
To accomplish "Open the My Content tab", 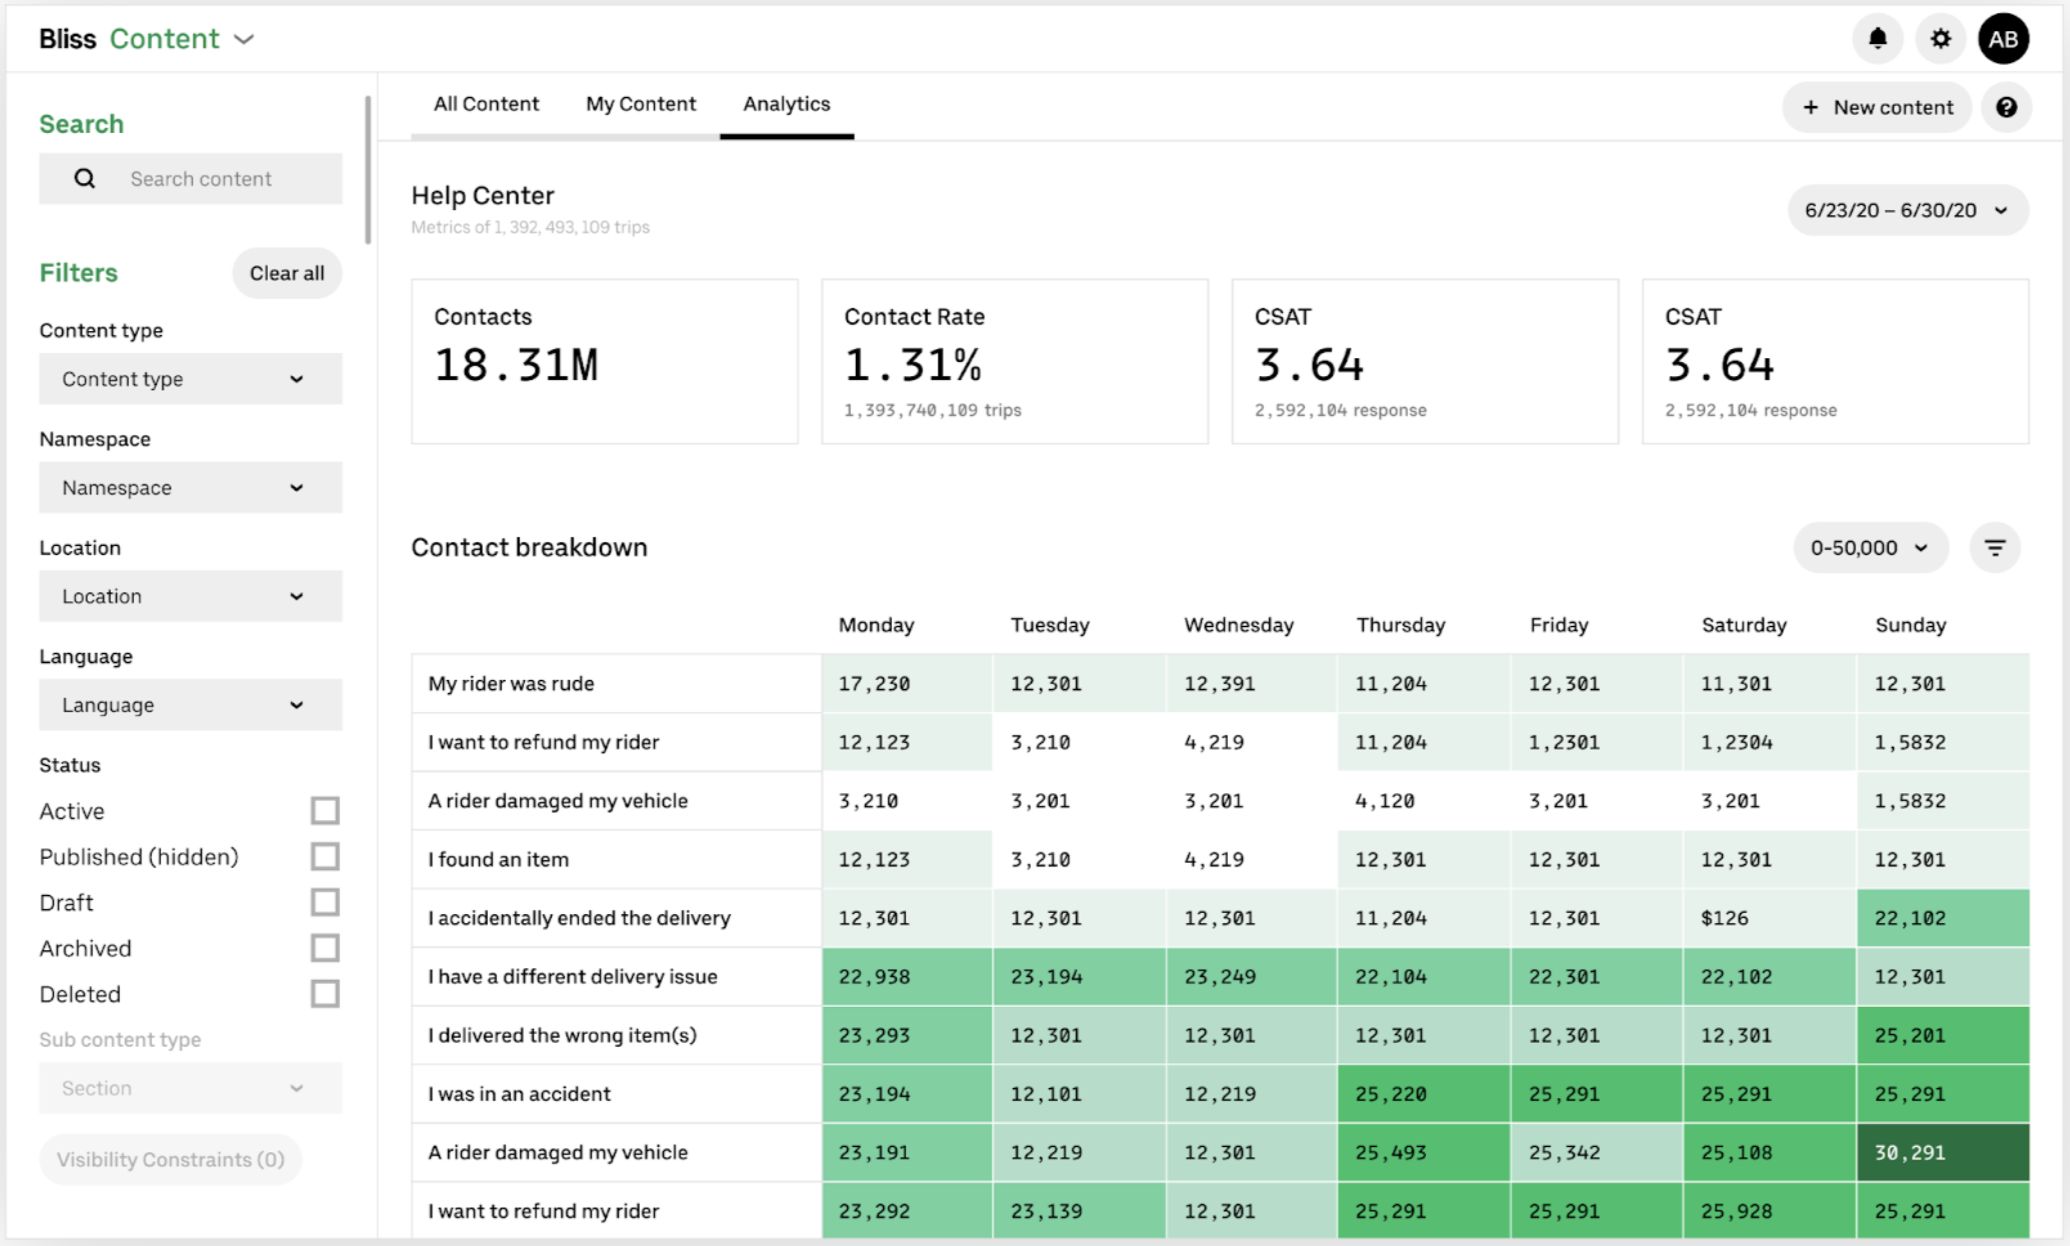I will [x=640, y=103].
